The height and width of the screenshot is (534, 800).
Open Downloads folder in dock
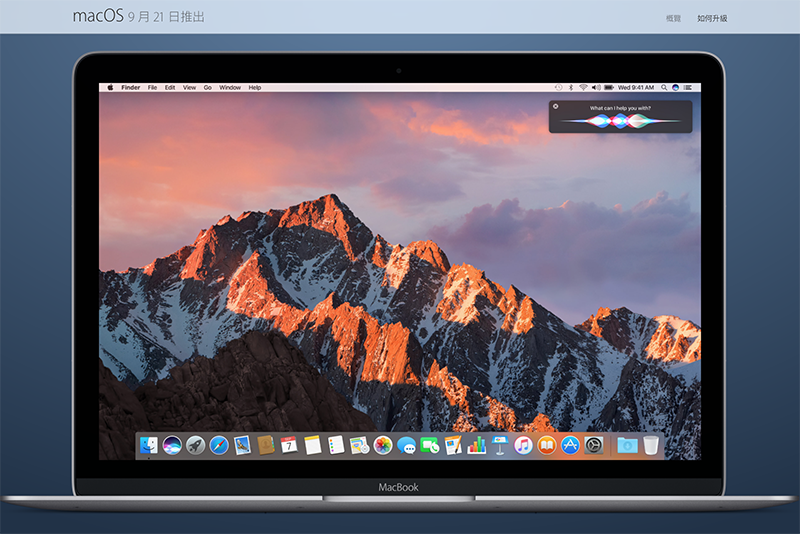point(627,445)
